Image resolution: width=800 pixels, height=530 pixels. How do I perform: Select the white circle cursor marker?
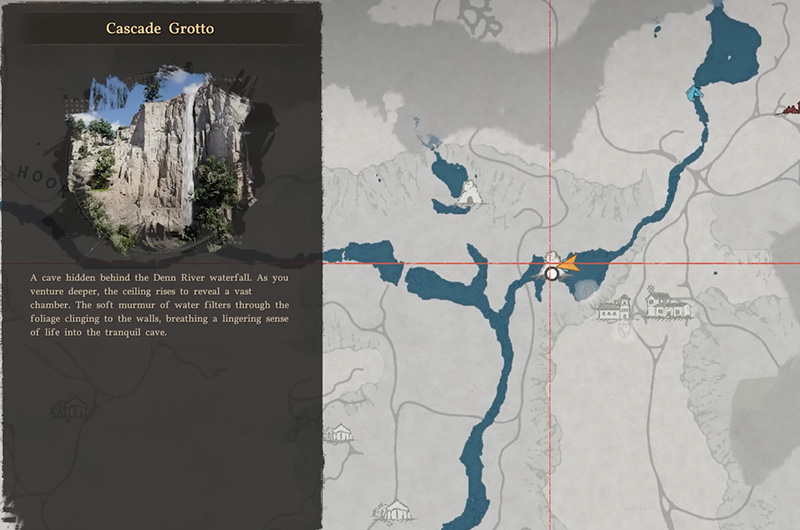click(x=550, y=272)
